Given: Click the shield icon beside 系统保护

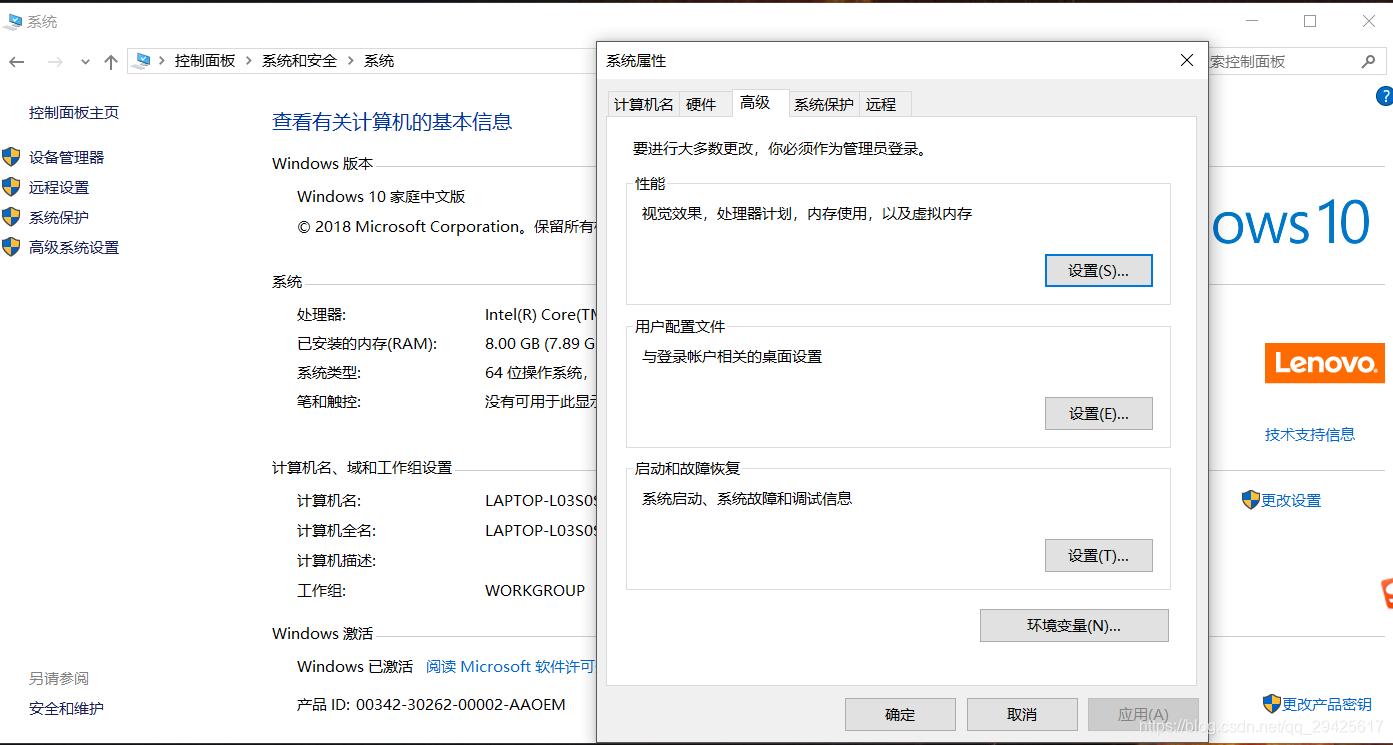Looking at the screenshot, I should [11, 217].
